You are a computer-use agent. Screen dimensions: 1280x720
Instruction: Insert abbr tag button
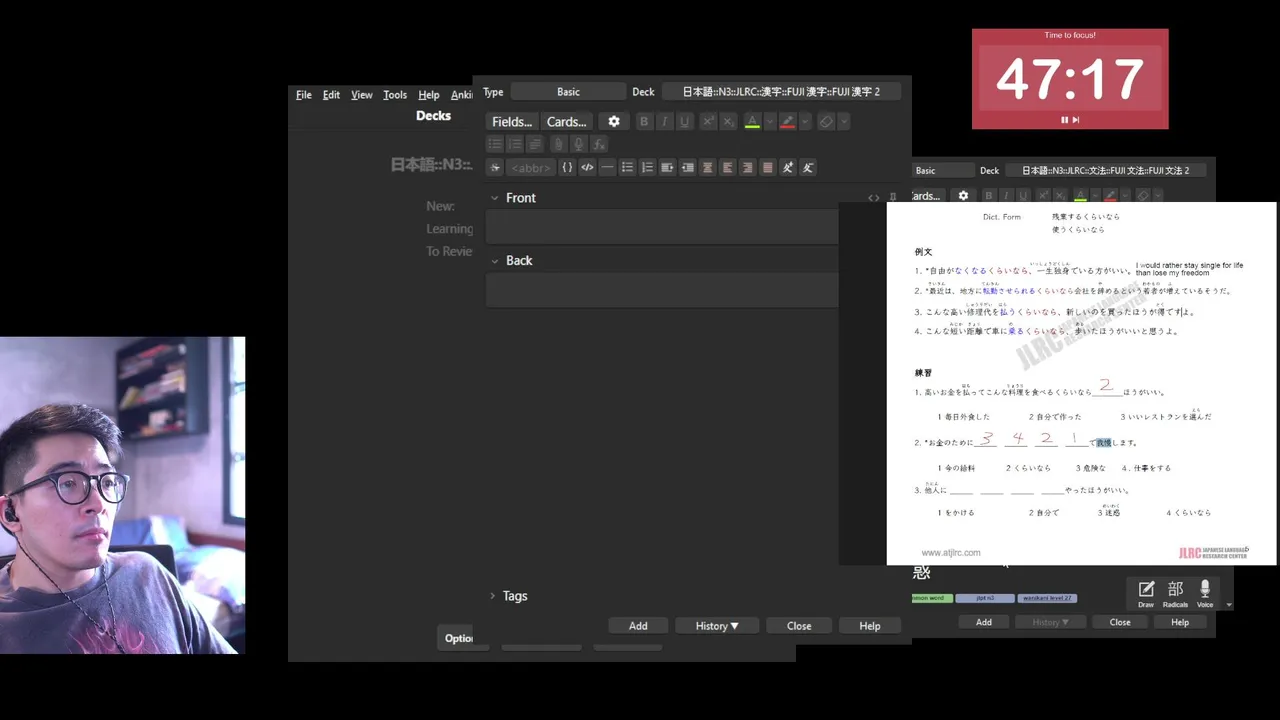click(530, 167)
